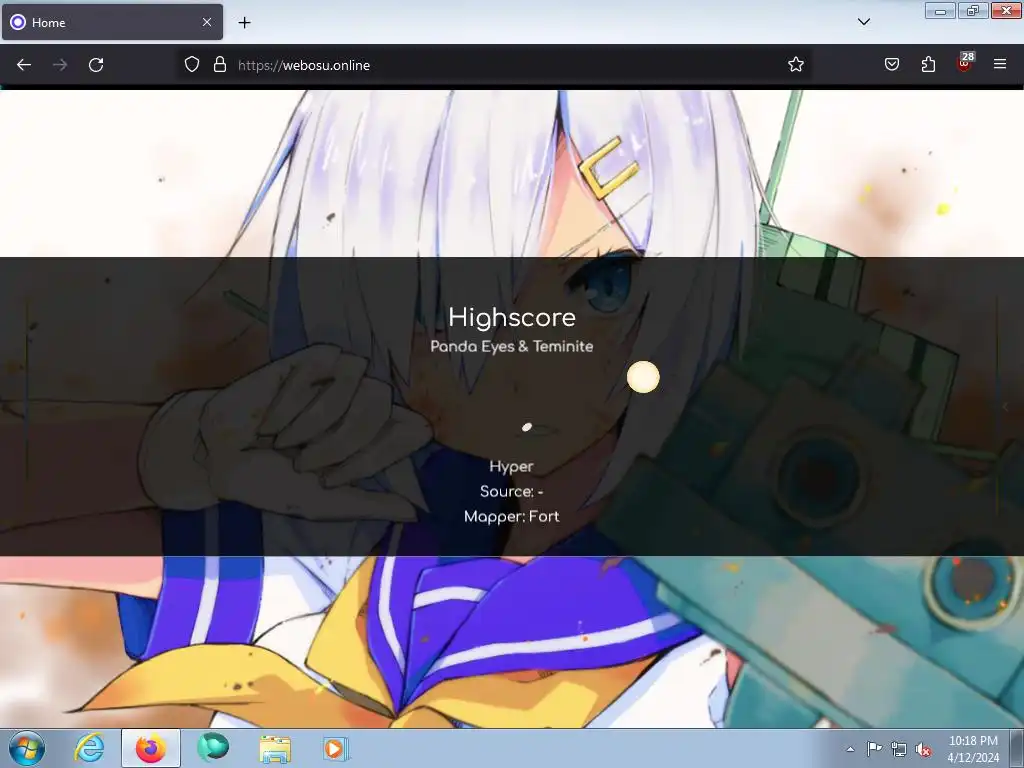Viewport: 1024px width, 768px height.
Task: Open the Action Center flag icon
Action: [x=874, y=749]
